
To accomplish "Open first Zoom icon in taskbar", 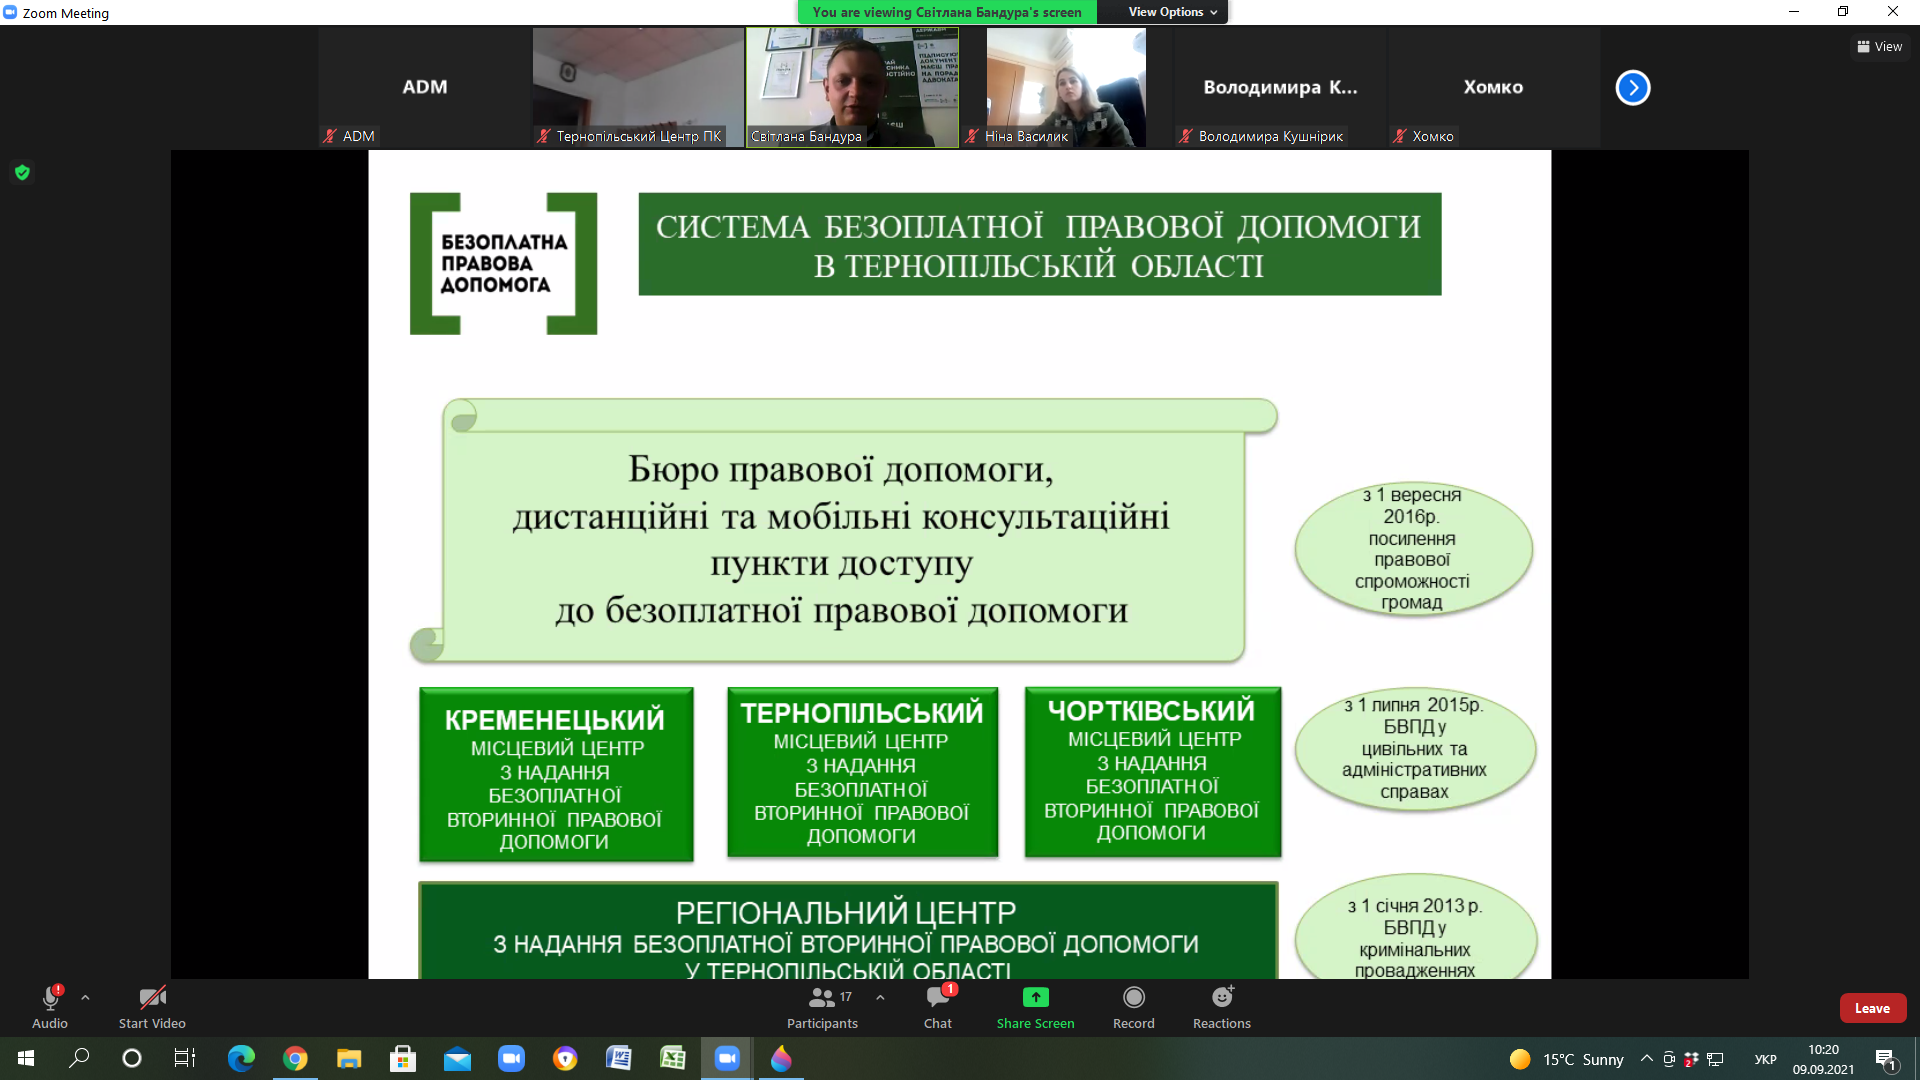I will pyautogui.click(x=511, y=1058).
